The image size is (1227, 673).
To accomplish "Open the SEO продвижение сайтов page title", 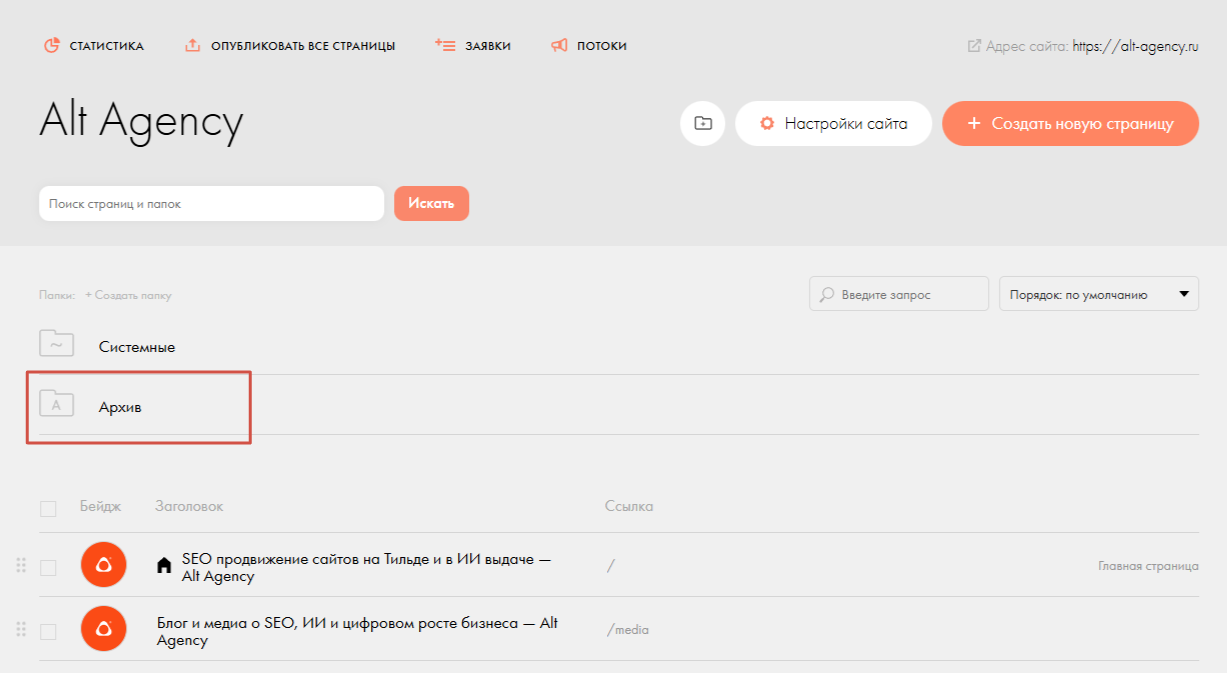I will coord(366,568).
